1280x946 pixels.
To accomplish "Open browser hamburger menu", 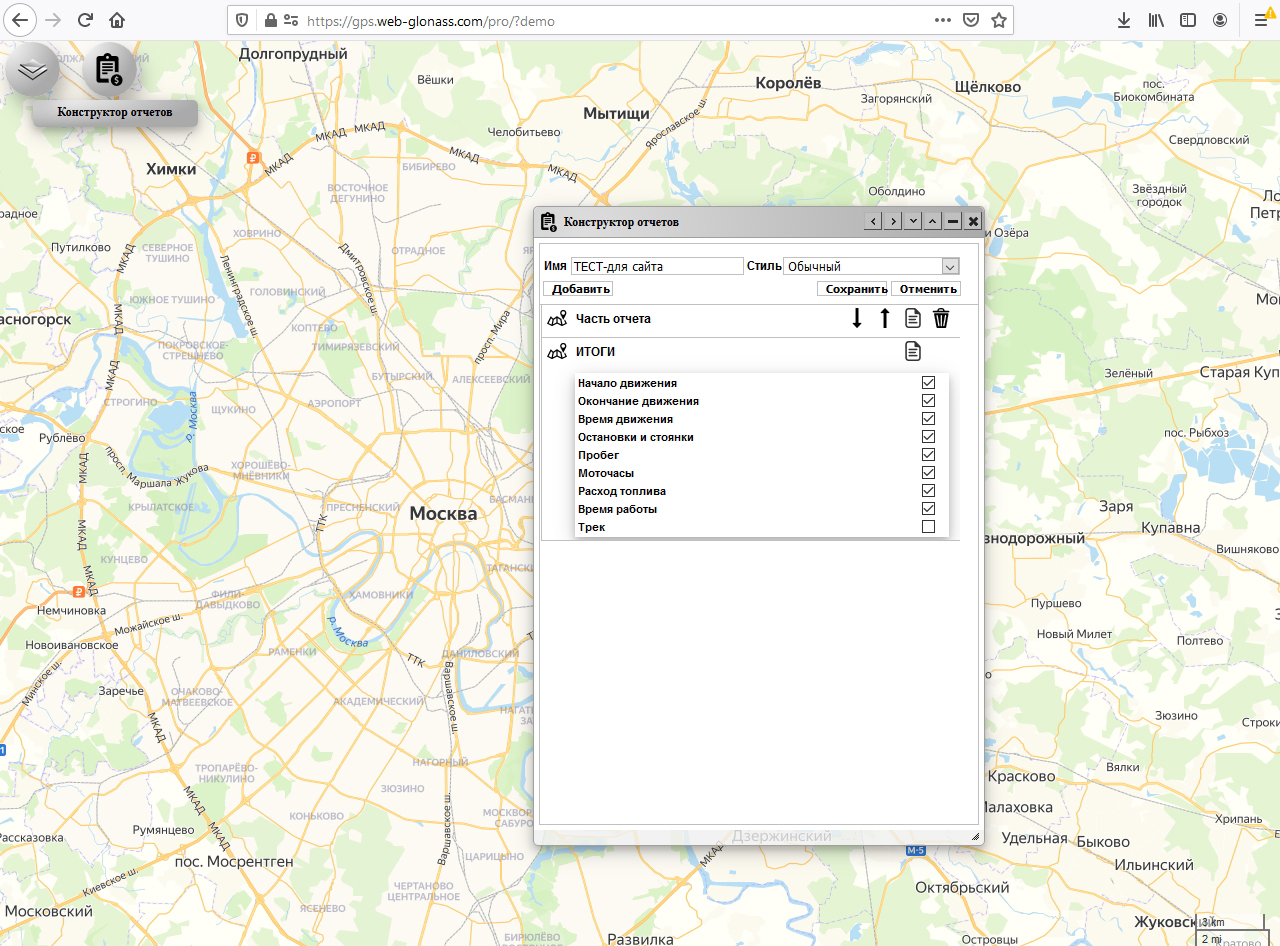I will 1261,20.
